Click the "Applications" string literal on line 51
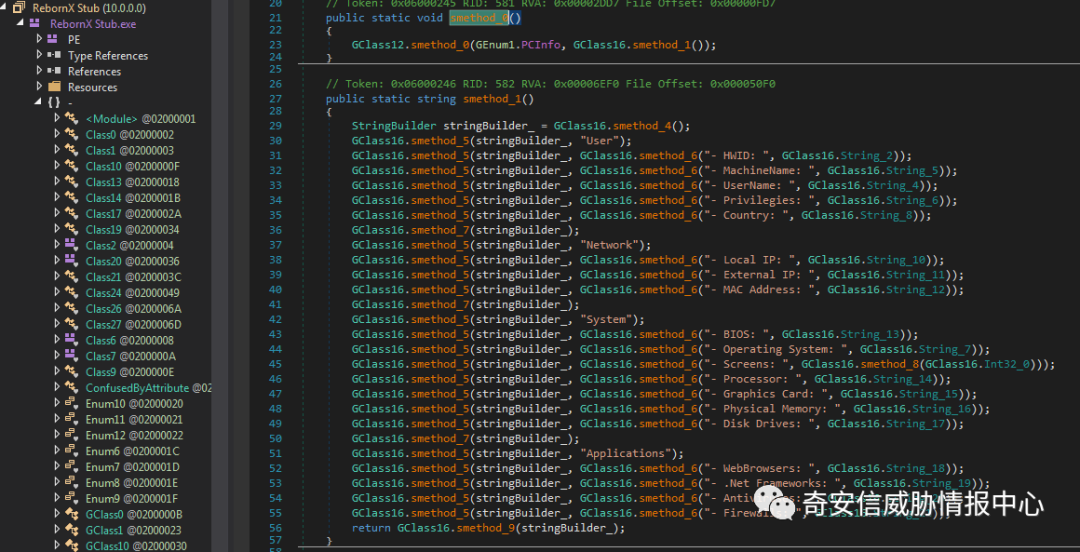The image size is (1080, 552). (625, 453)
